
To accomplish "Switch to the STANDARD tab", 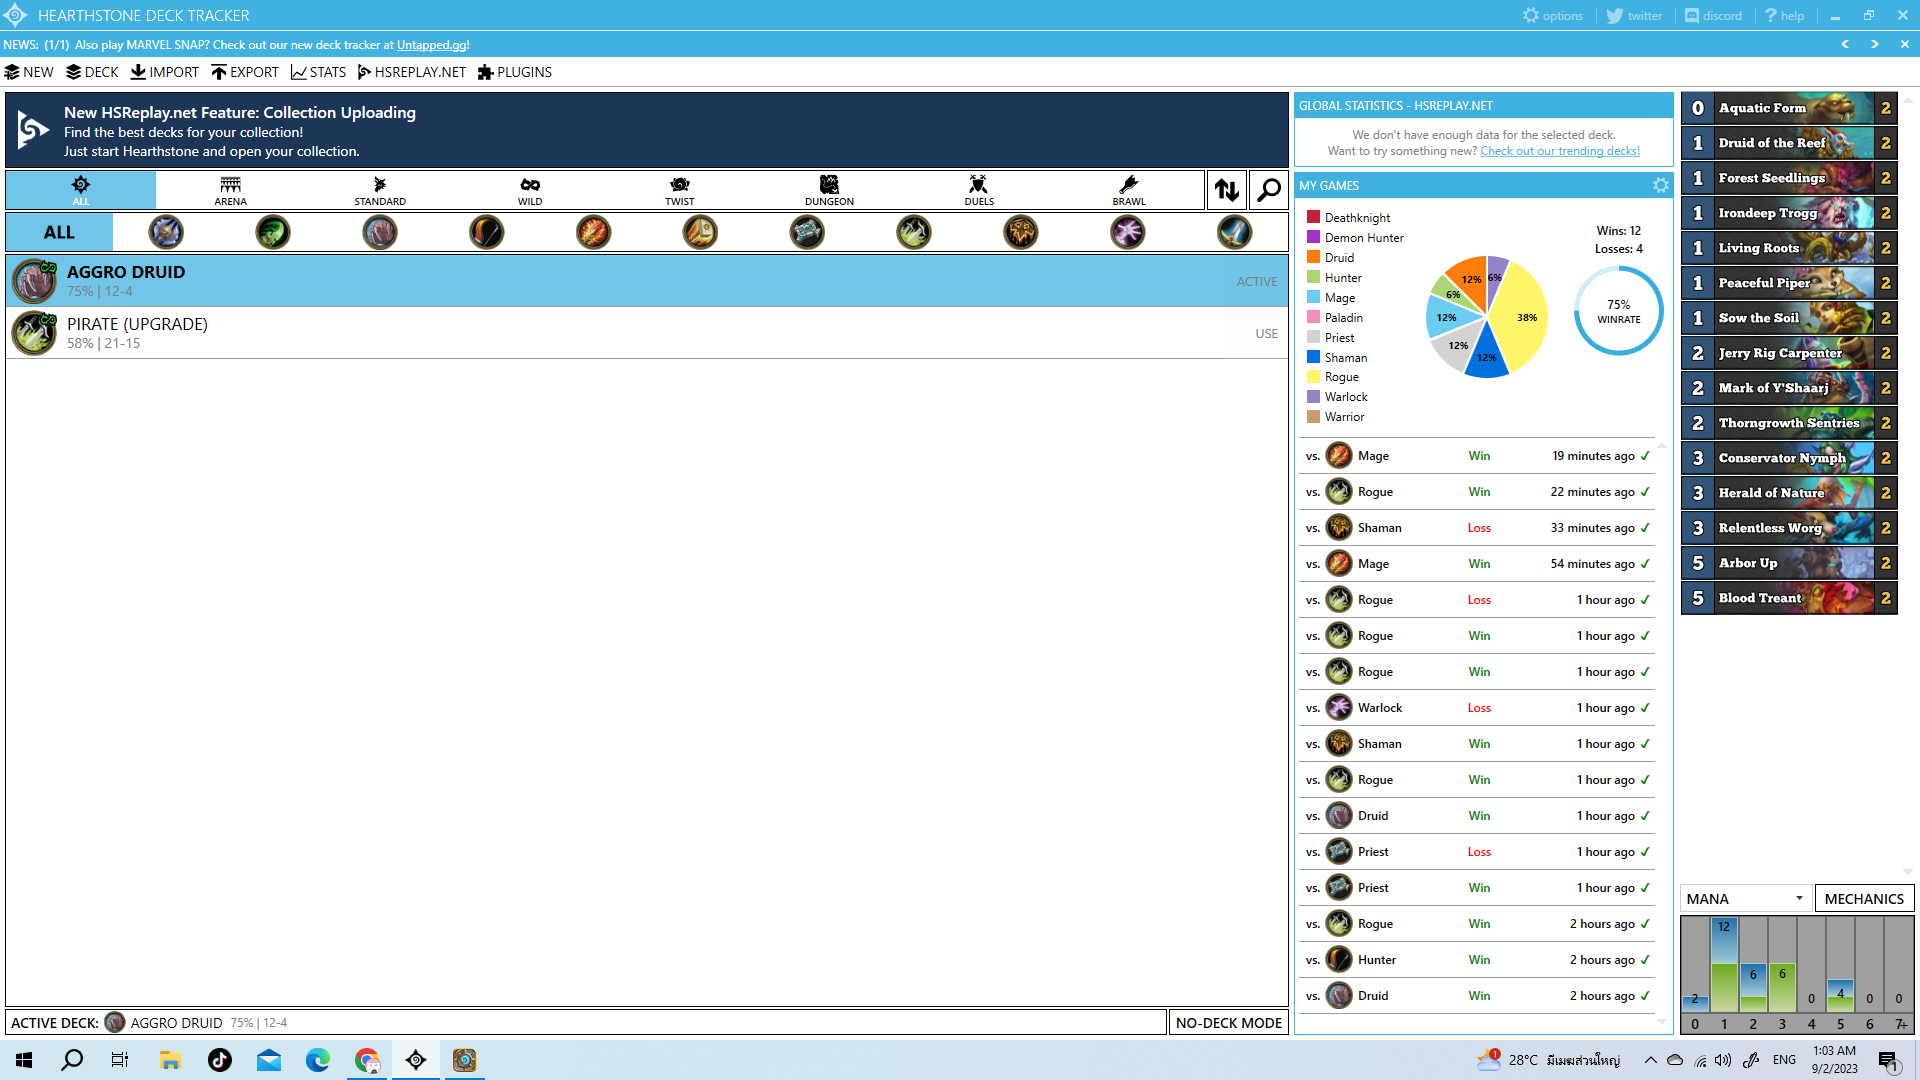I will [x=380, y=190].
